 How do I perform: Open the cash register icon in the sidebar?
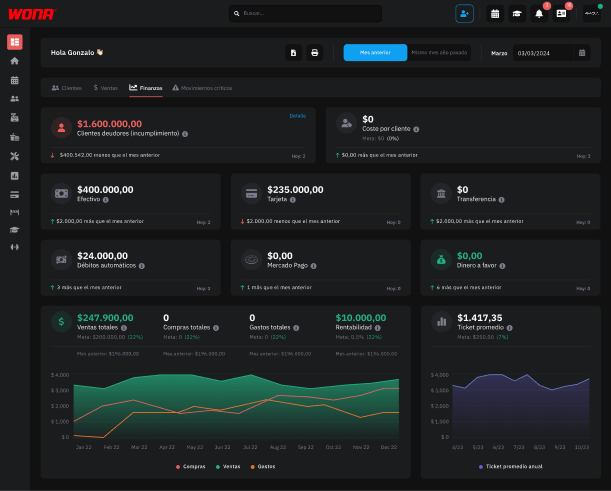(x=15, y=117)
